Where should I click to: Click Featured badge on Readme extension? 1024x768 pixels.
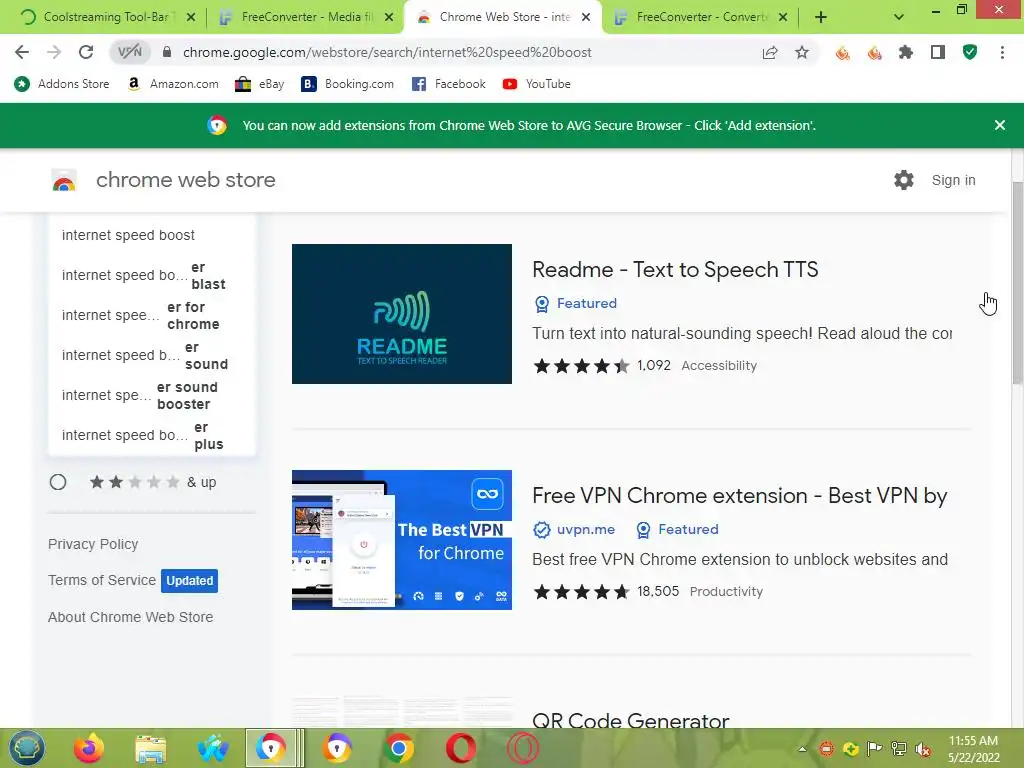576,304
